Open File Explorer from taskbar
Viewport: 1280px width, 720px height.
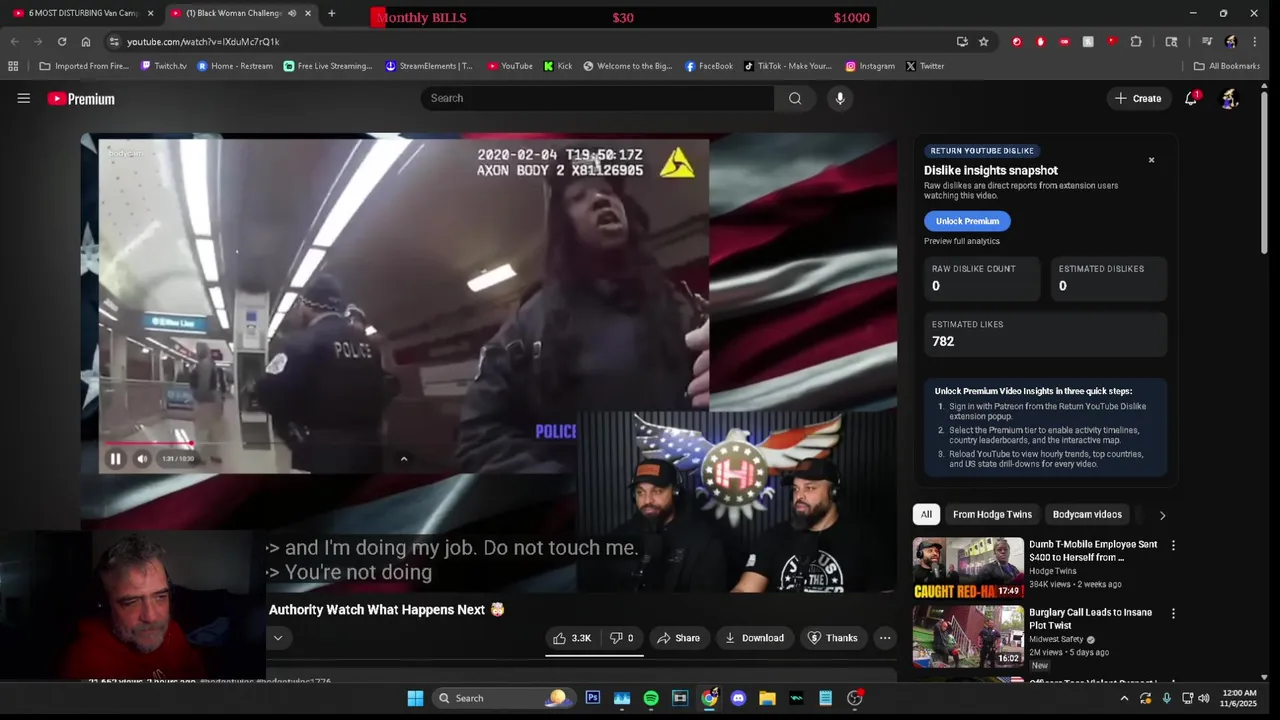pos(767,698)
